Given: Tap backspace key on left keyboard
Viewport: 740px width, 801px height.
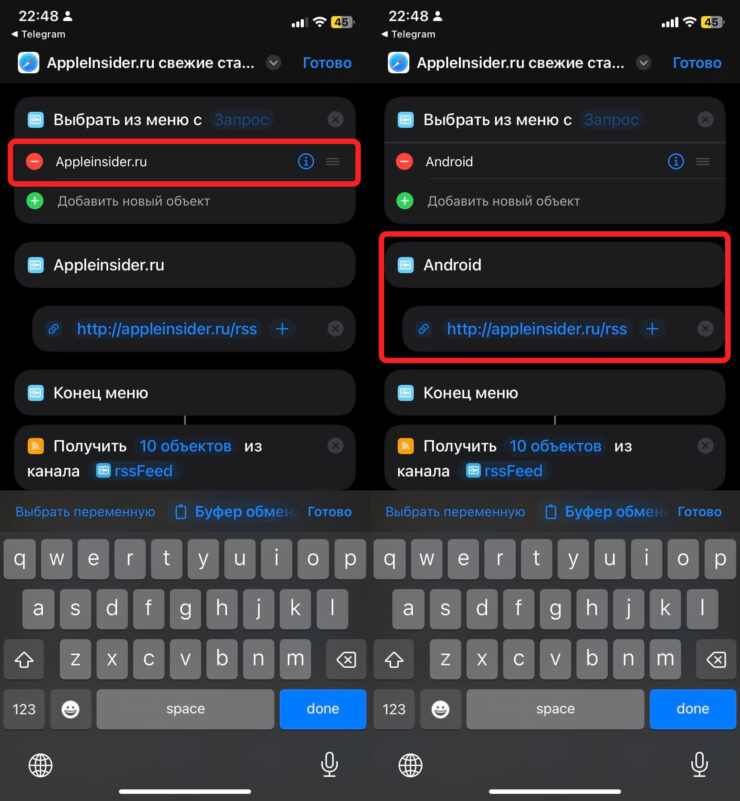Looking at the screenshot, I should (x=346, y=659).
